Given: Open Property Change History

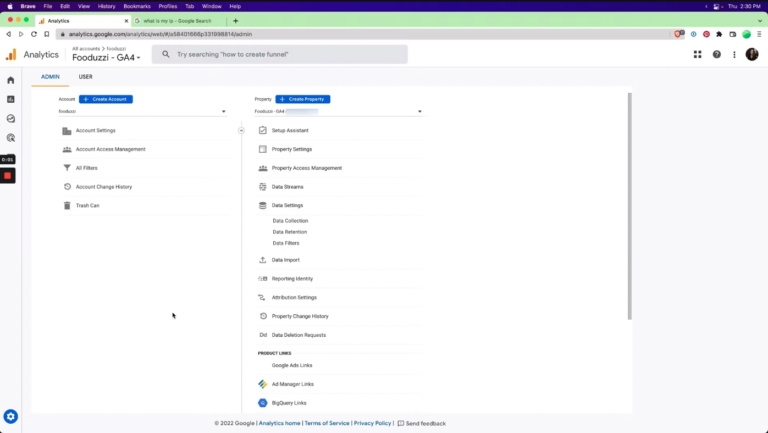Looking at the screenshot, I should (300, 316).
